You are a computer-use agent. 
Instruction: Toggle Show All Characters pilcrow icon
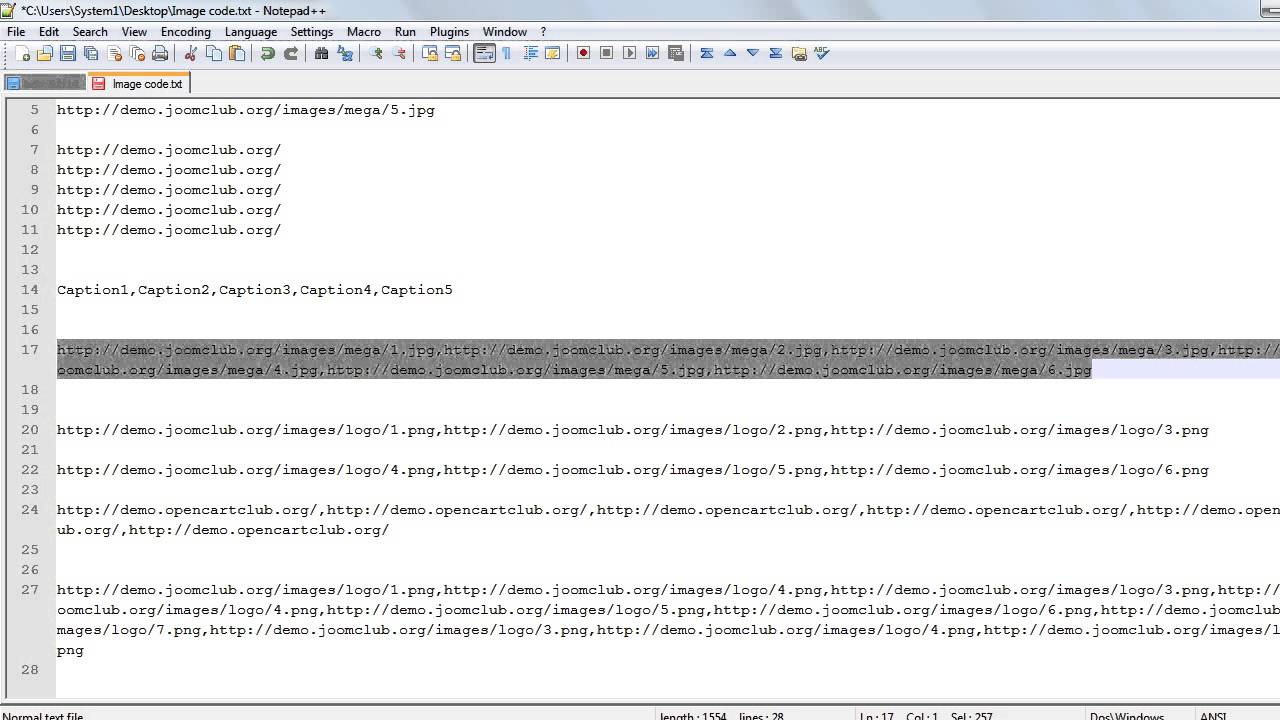[507, 54]
